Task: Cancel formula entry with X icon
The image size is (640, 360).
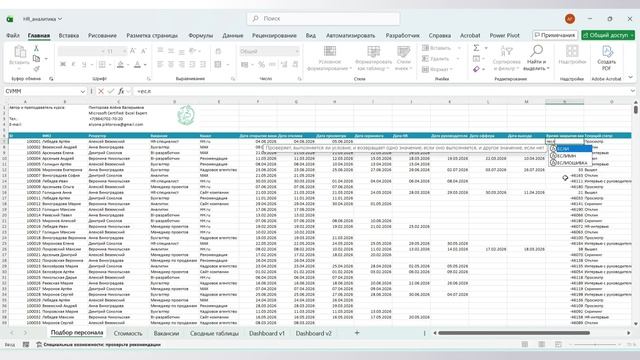Action: 101,91
